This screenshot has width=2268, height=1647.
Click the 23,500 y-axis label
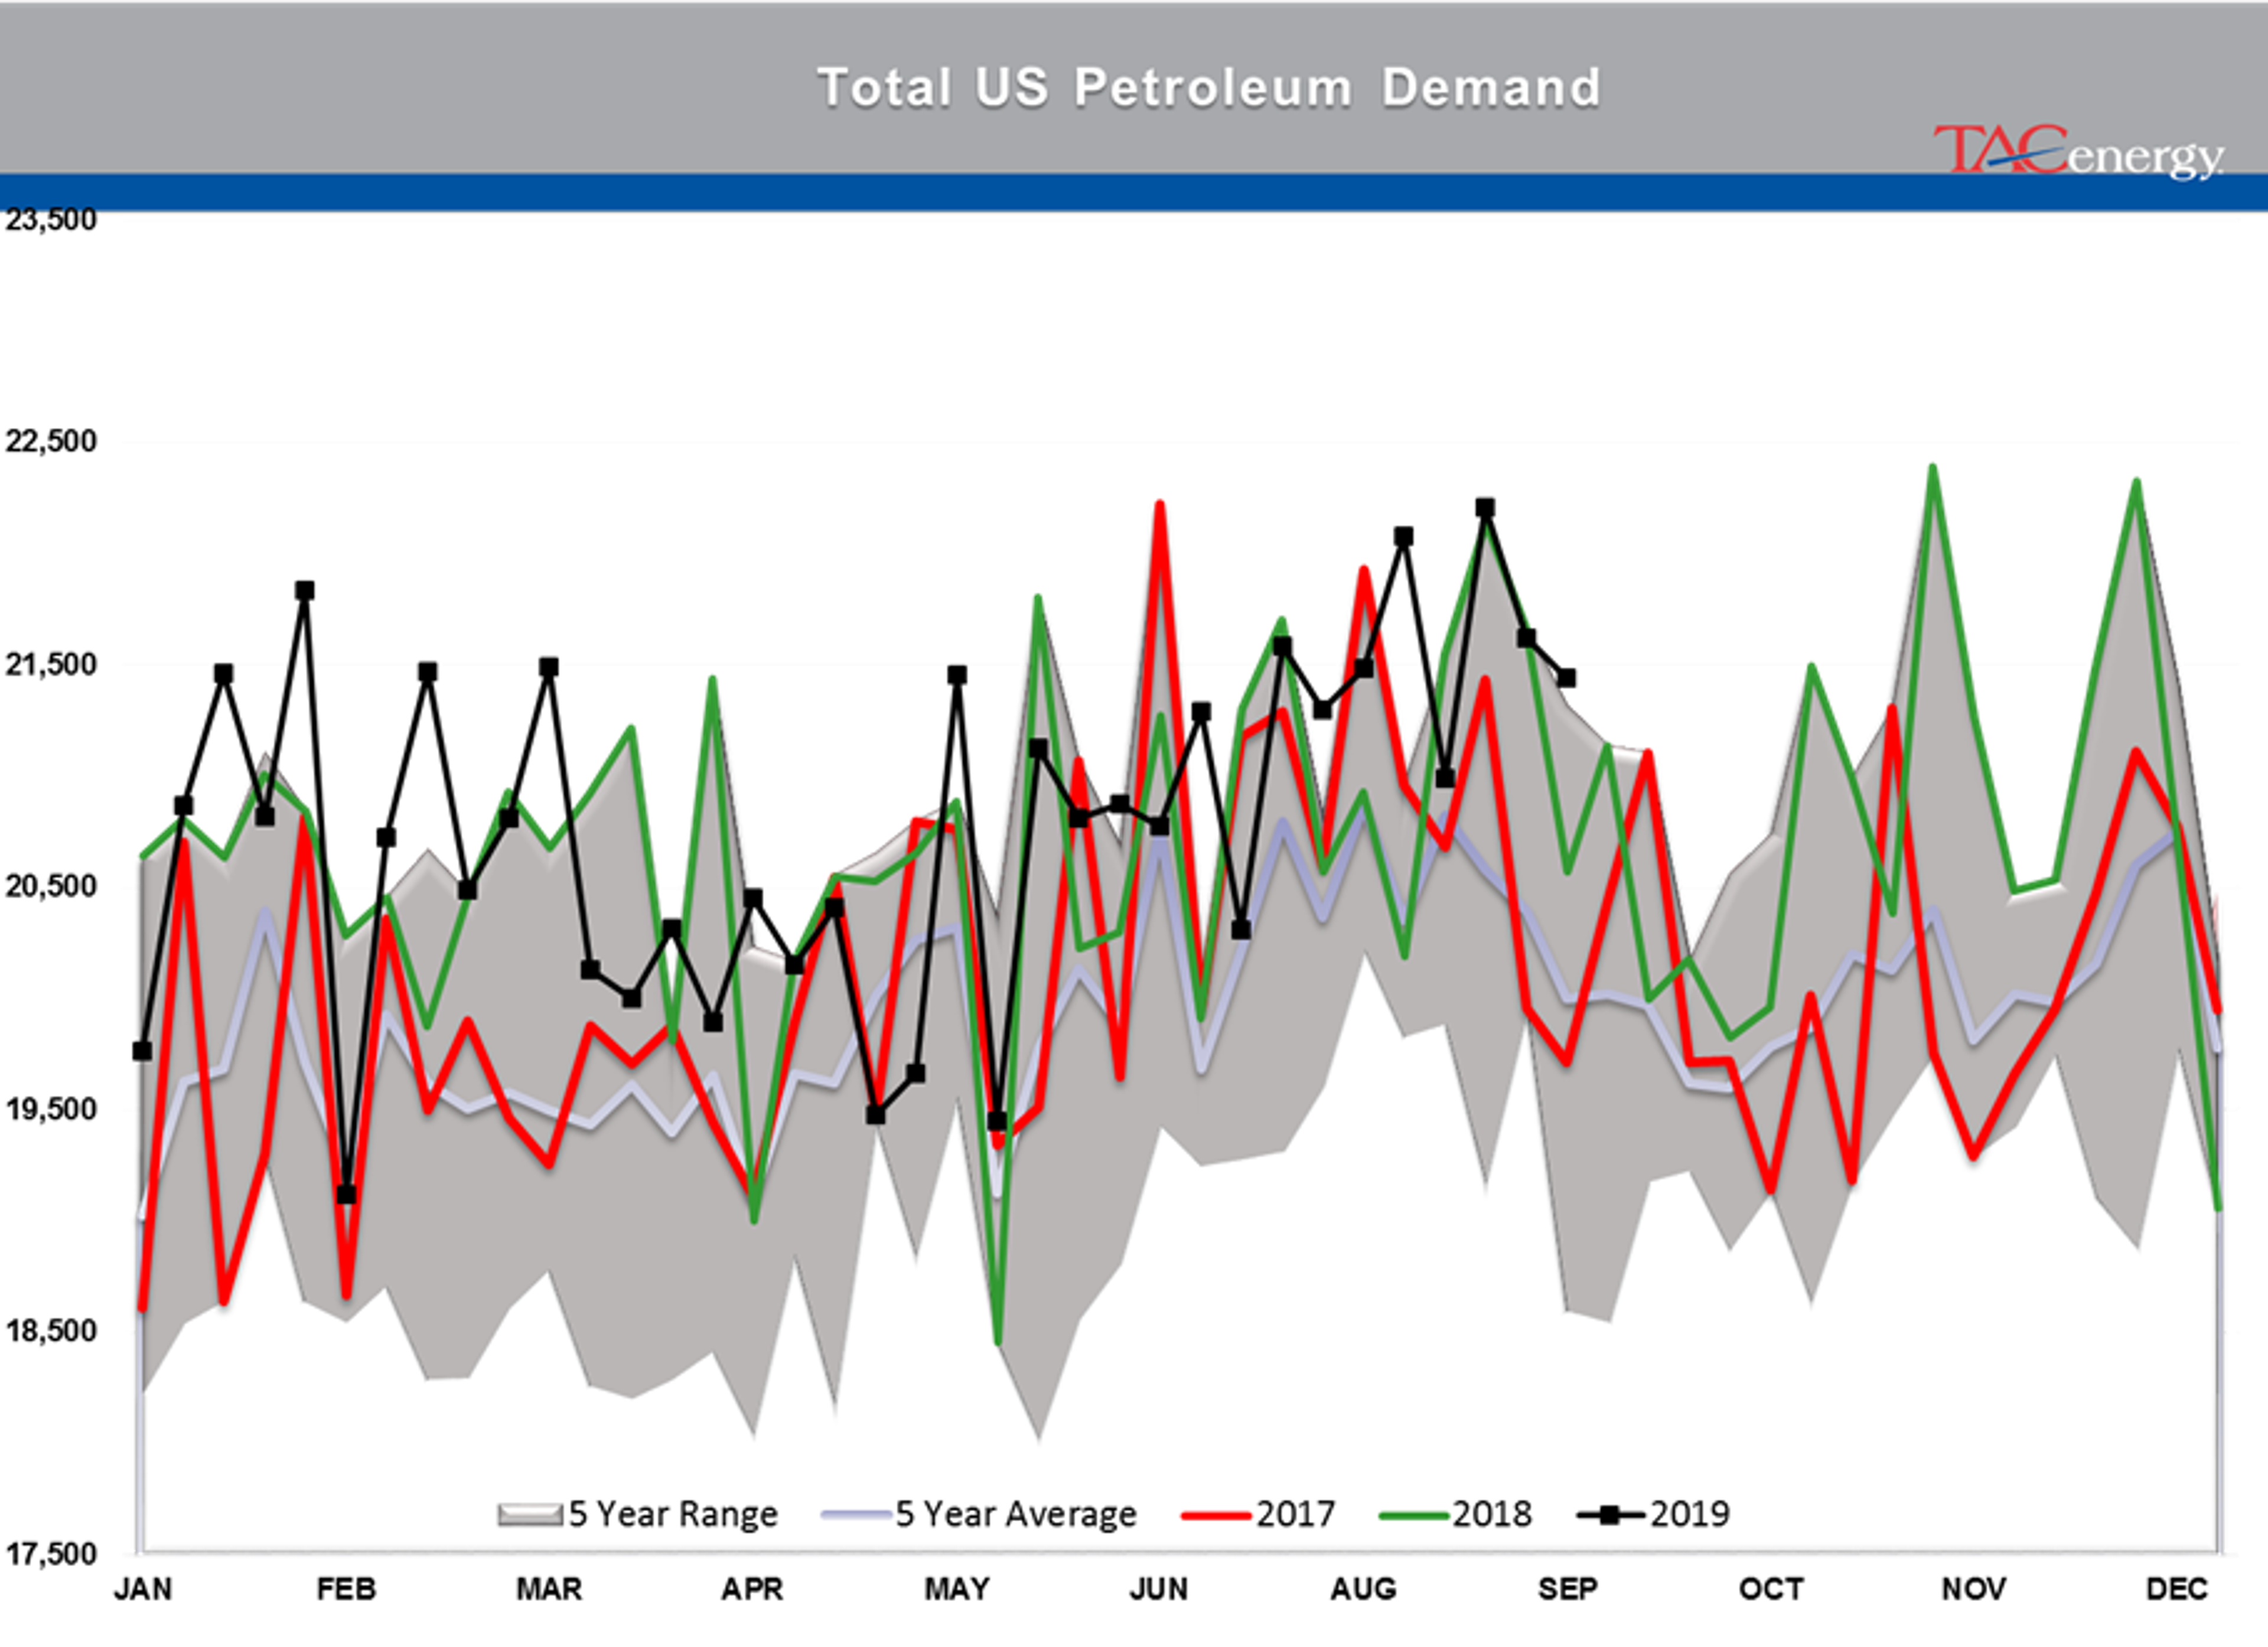(51, 220)
